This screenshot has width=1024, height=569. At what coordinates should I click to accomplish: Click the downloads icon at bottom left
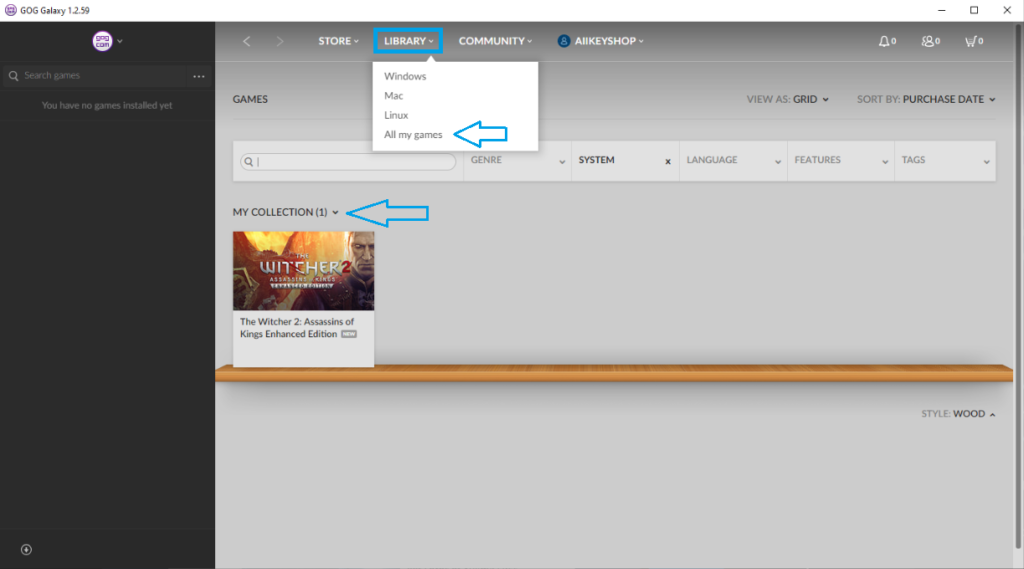[26, 549]
